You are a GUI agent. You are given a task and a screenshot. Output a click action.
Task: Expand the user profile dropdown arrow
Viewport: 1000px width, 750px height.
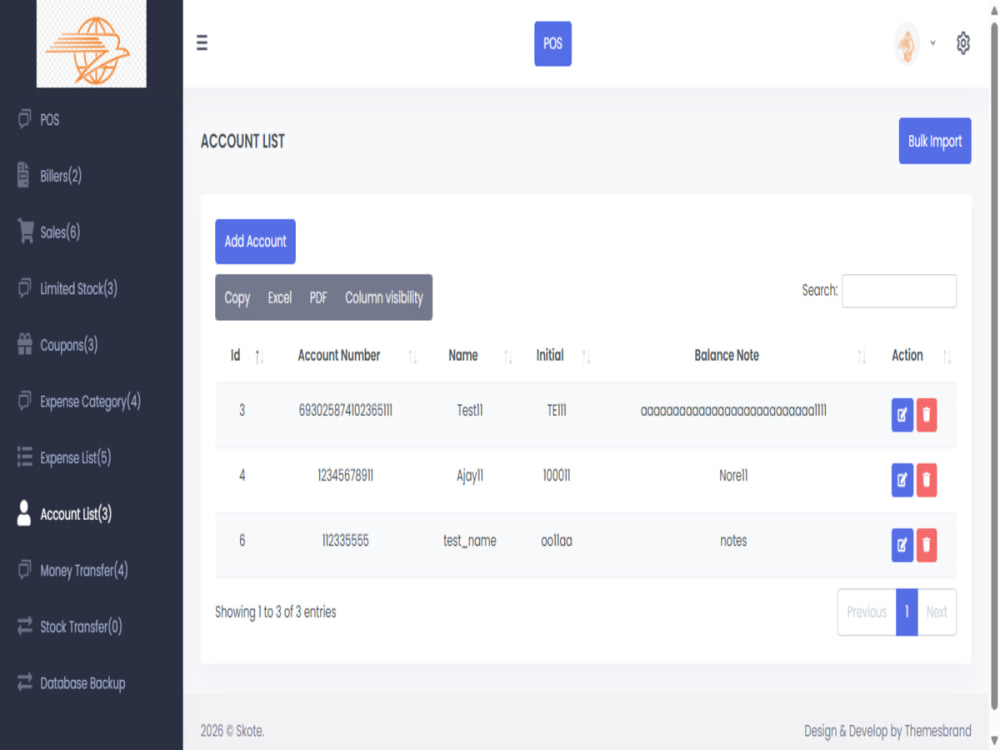[932, 43]
